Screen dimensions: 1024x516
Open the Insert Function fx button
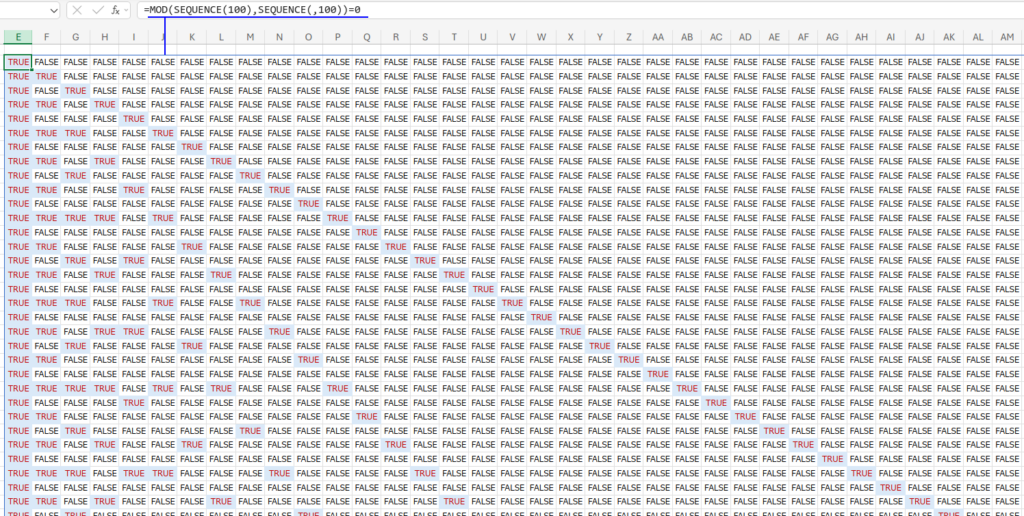pyautogui.click(x=115, y=10)
